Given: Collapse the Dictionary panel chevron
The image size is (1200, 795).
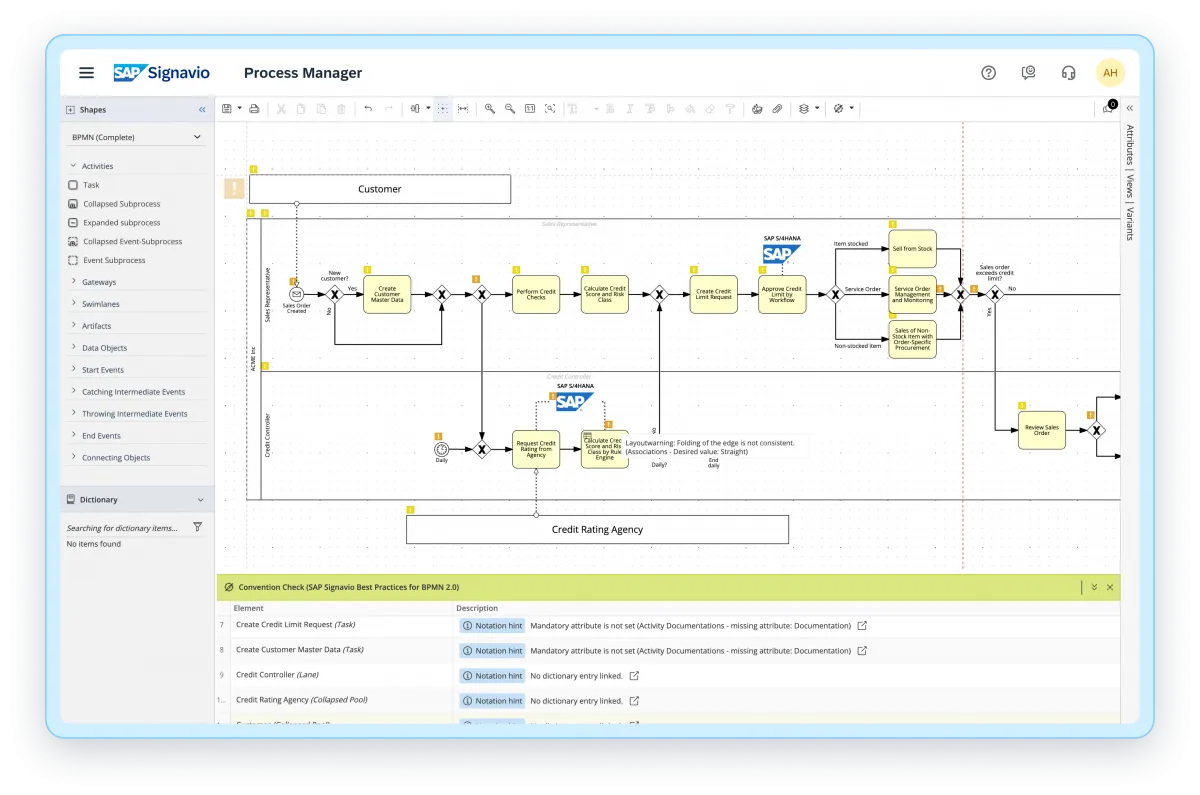Looking at the screenshot, I should tap(200, 500).
